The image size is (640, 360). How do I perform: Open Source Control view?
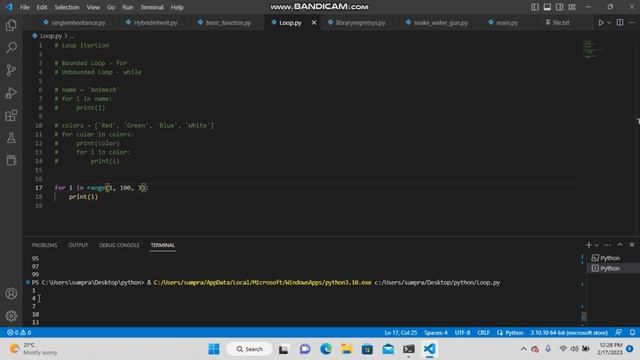click(x=11, y=70)
